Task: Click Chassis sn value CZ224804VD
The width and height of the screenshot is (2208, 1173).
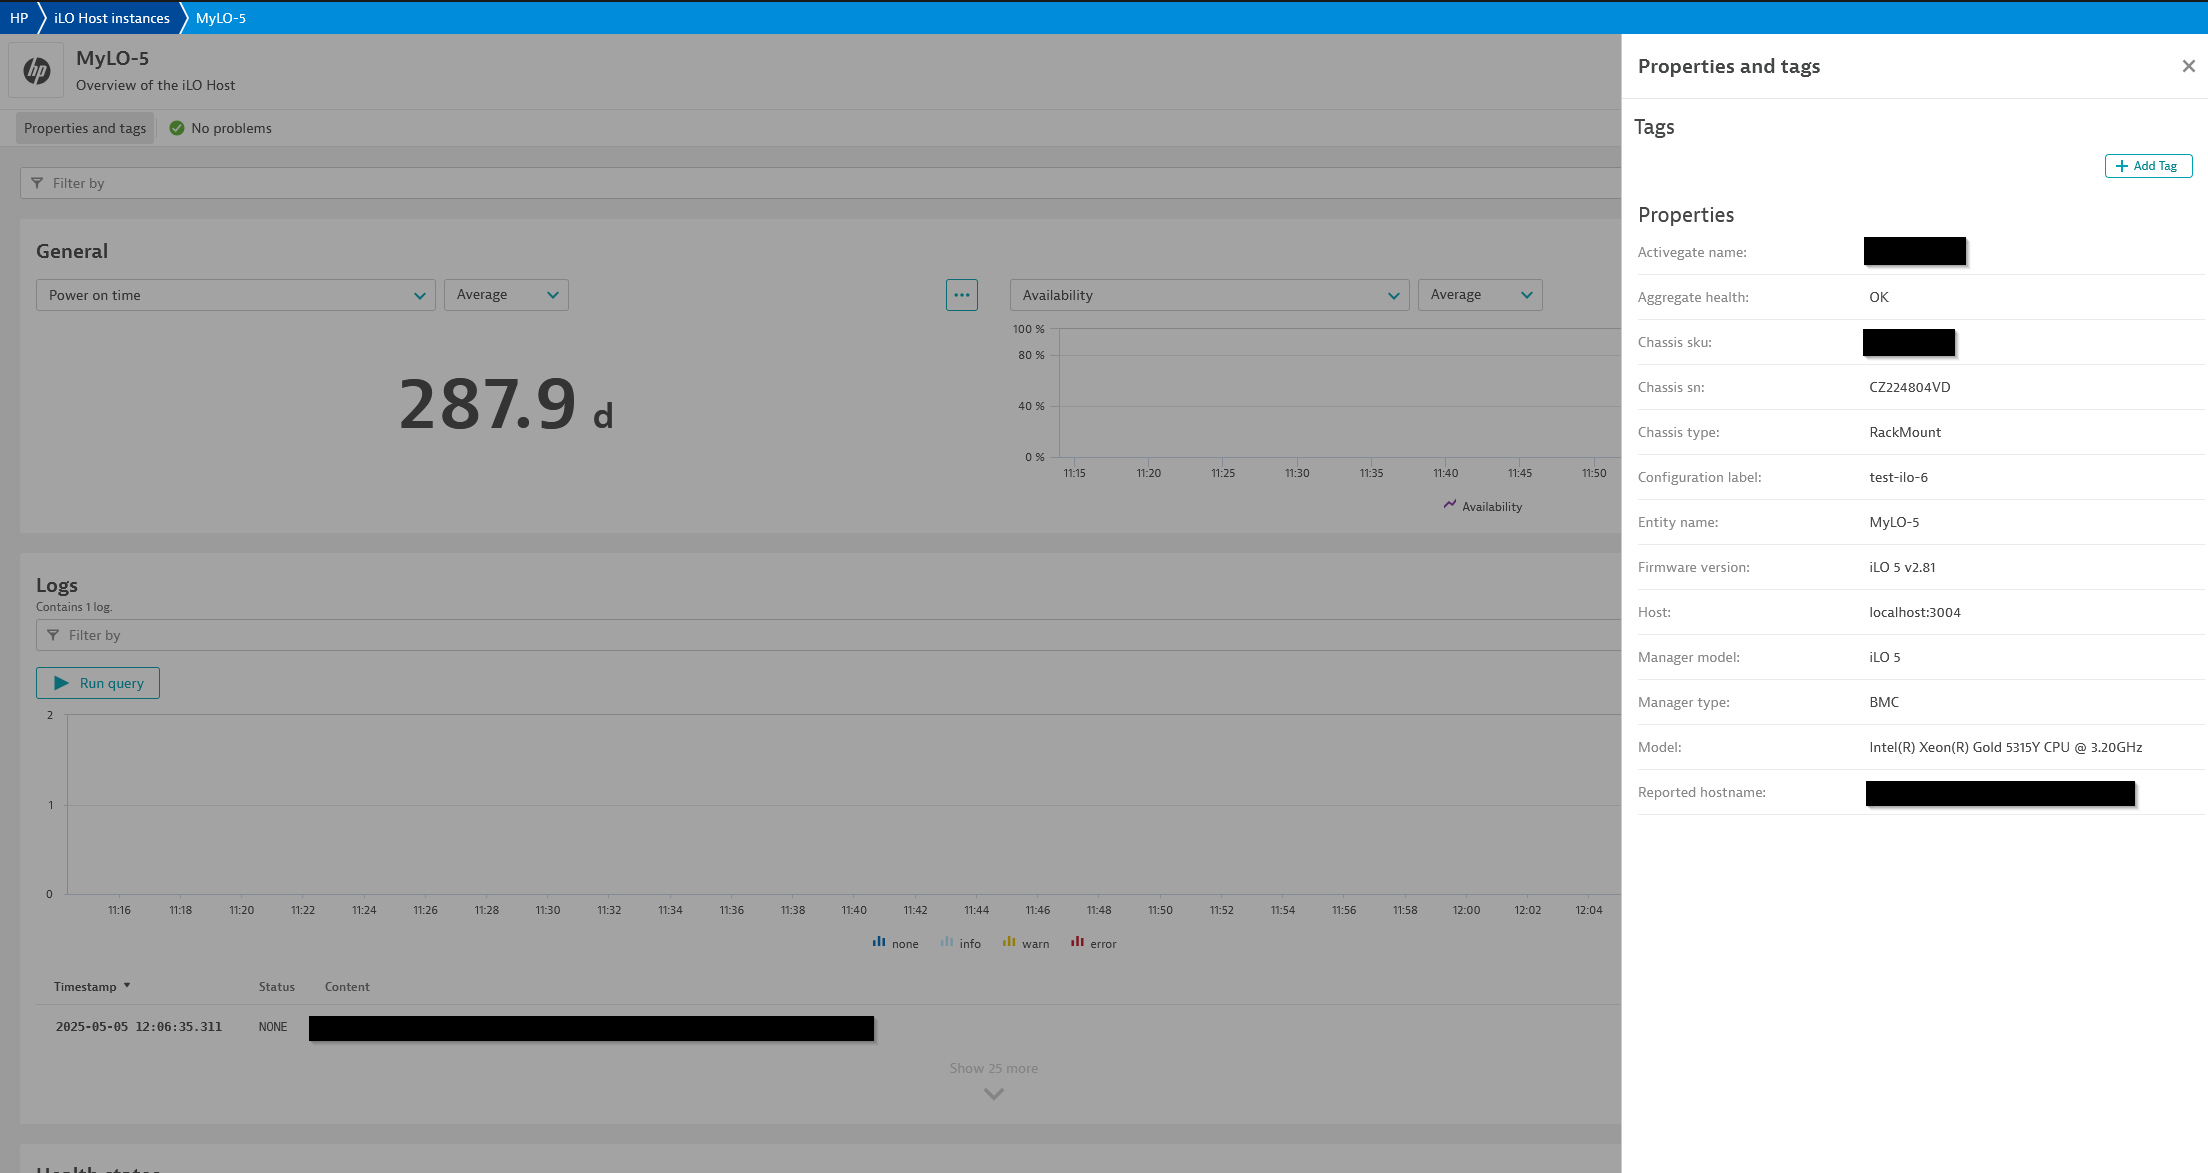Action: [1909, 387]
